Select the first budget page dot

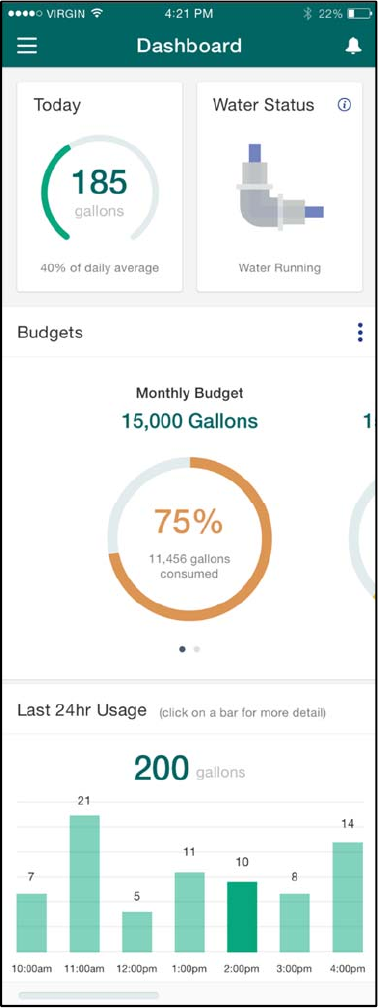183,649
